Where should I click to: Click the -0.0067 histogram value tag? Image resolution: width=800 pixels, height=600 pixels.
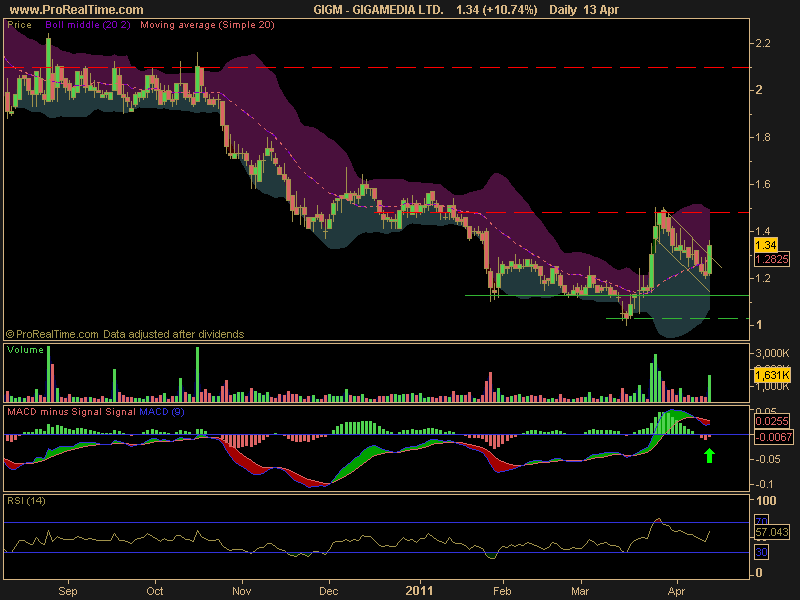[x=773, y=437]
